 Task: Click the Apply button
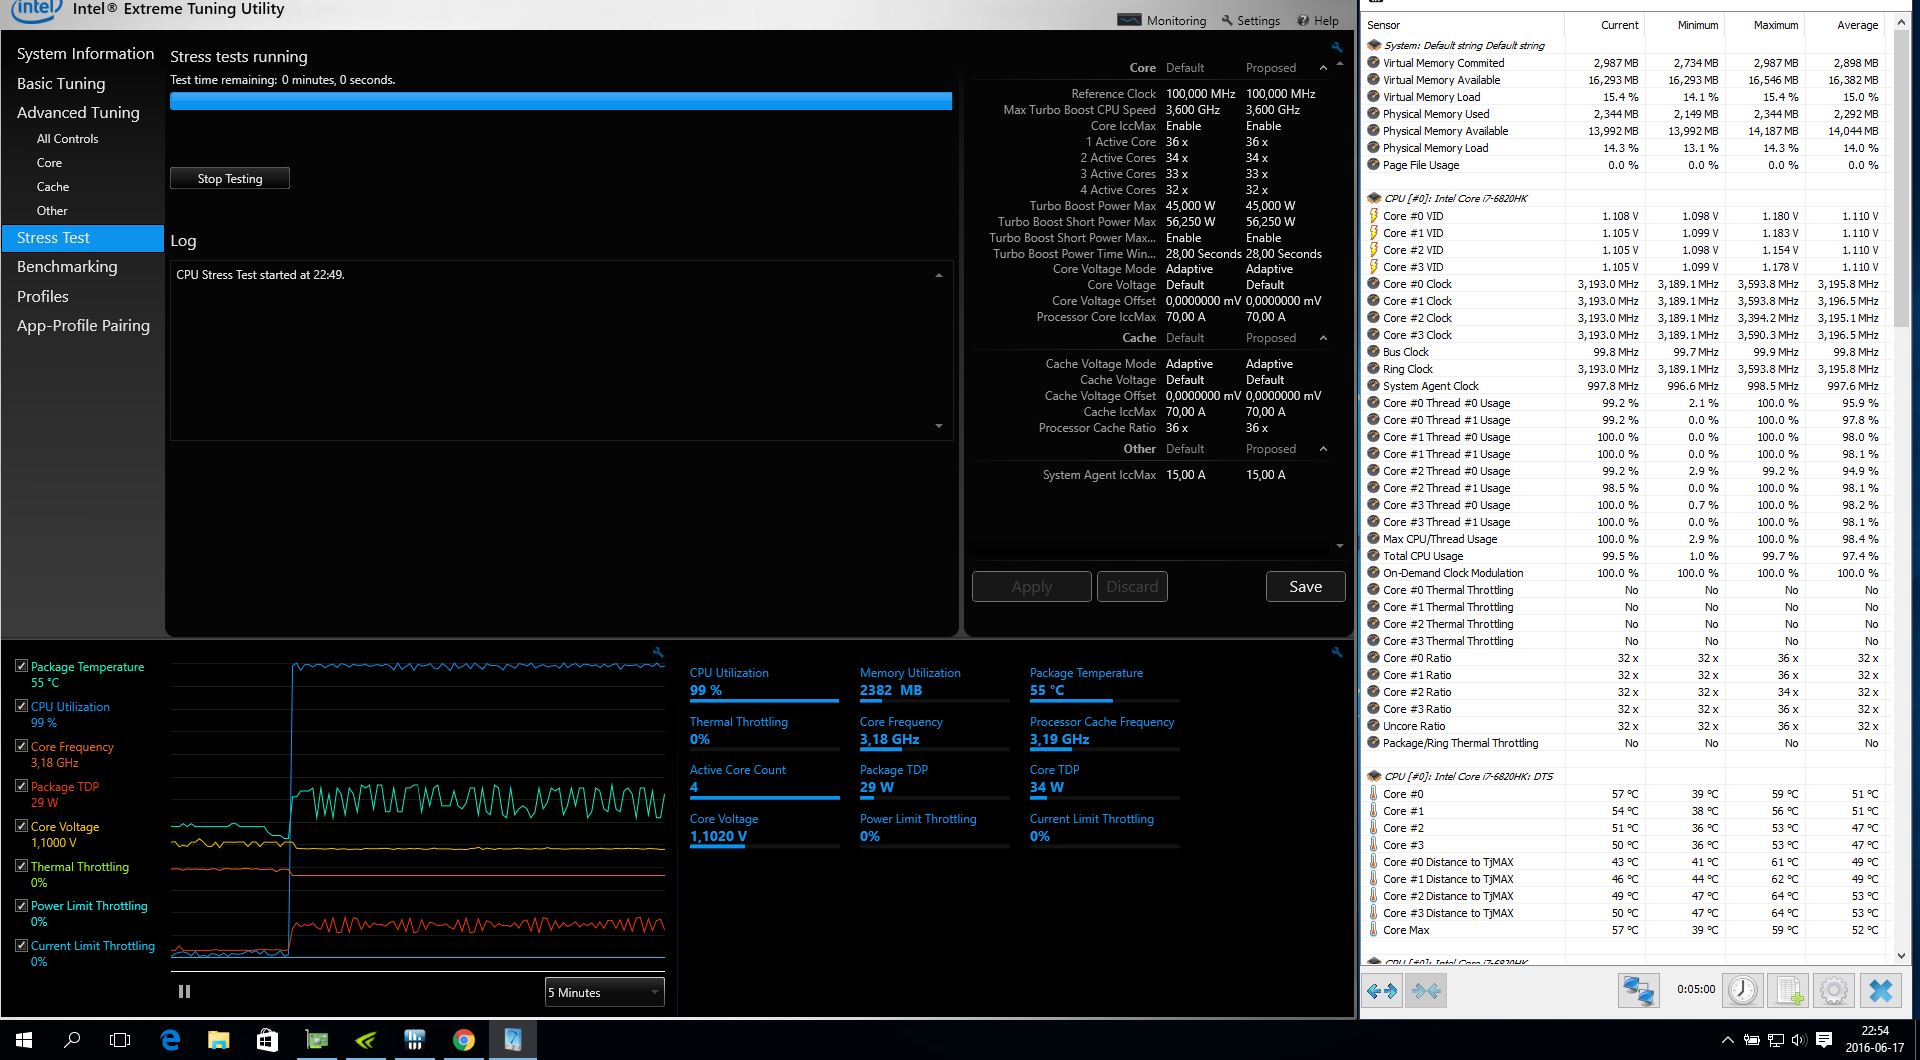click(x=1031, y=587)
